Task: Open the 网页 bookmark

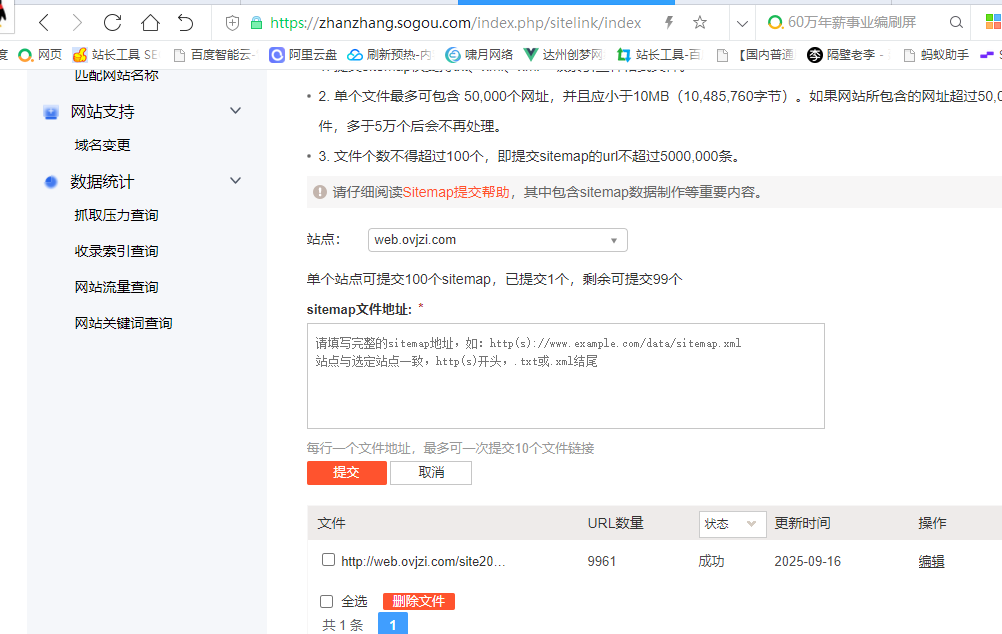Action: point(40,55)
